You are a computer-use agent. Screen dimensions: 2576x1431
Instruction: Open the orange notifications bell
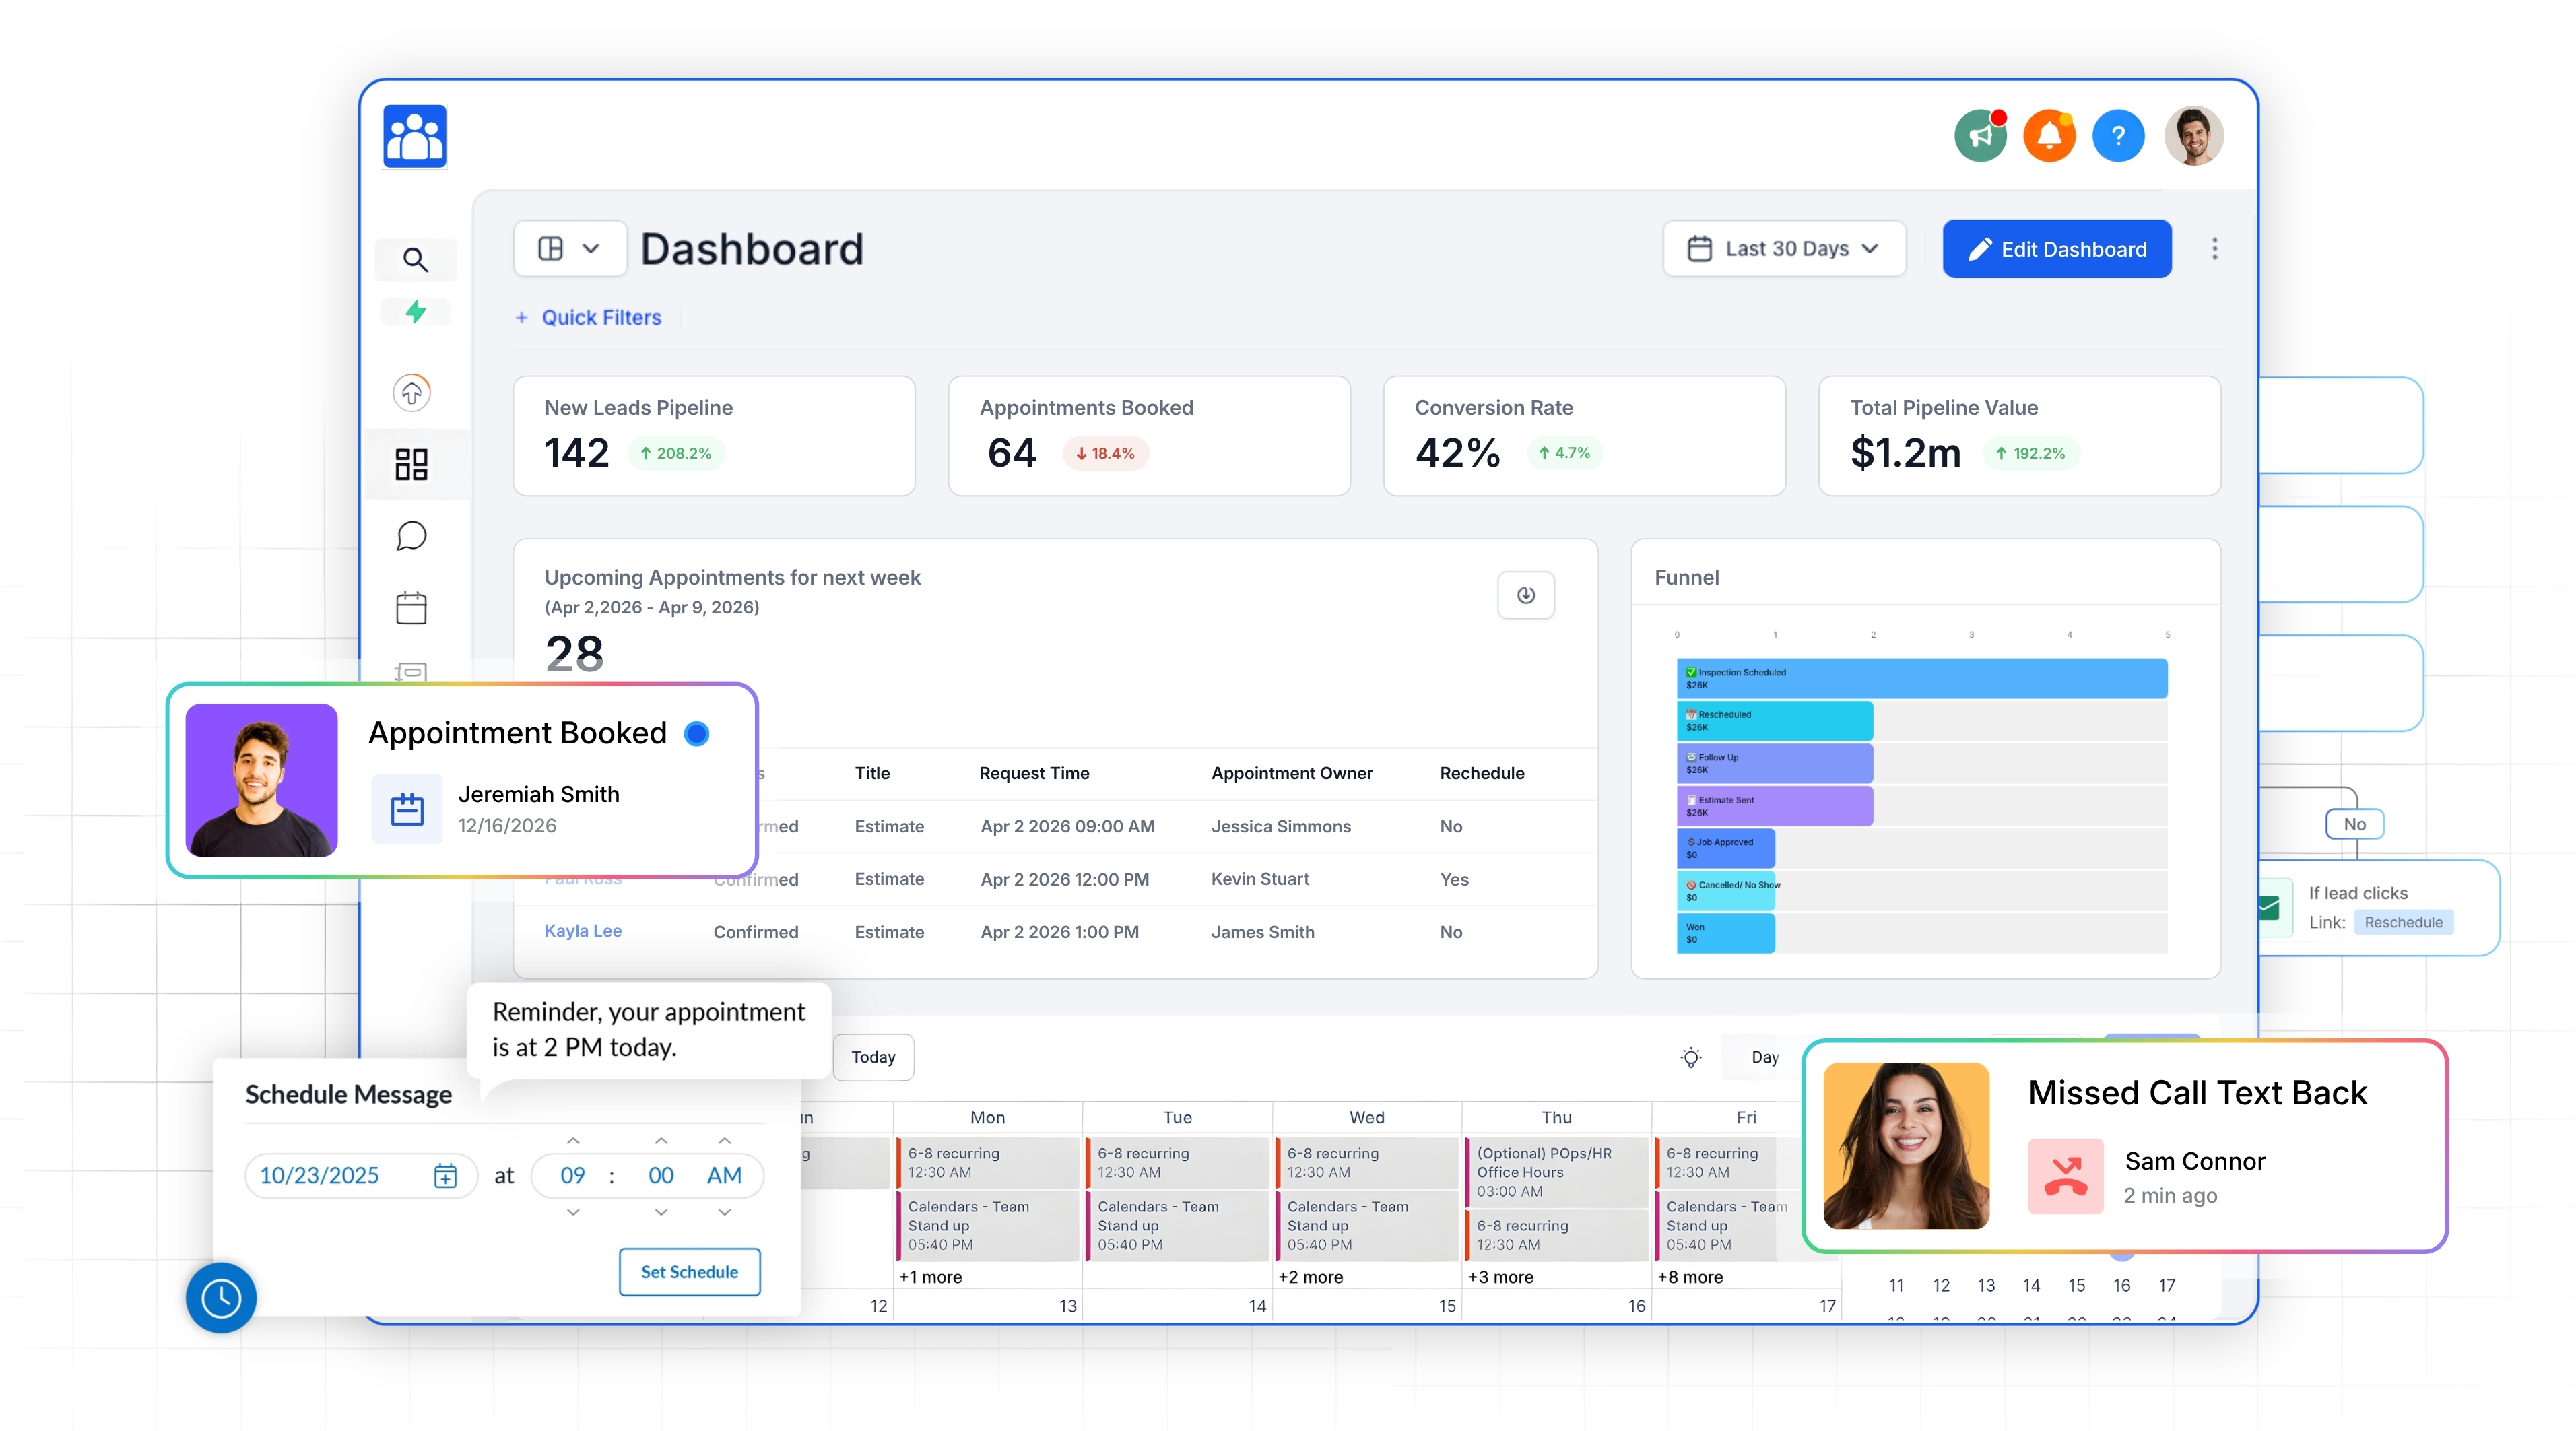(2049, 136)
